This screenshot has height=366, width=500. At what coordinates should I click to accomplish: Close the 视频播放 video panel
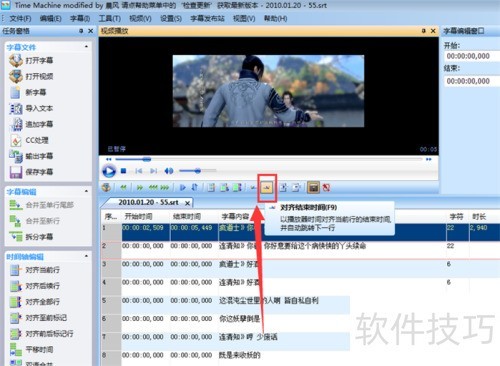pos(433,31)
